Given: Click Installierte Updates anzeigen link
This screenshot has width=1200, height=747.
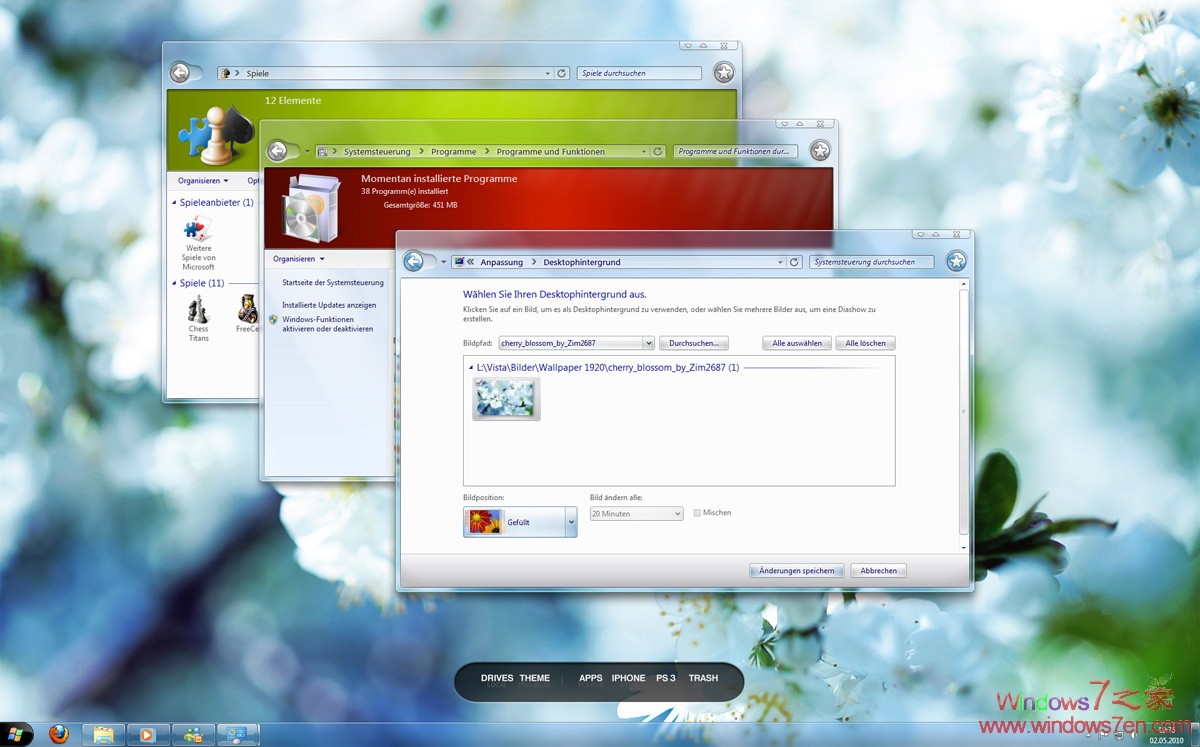Looking at the screenshot, I should point(329,305).
